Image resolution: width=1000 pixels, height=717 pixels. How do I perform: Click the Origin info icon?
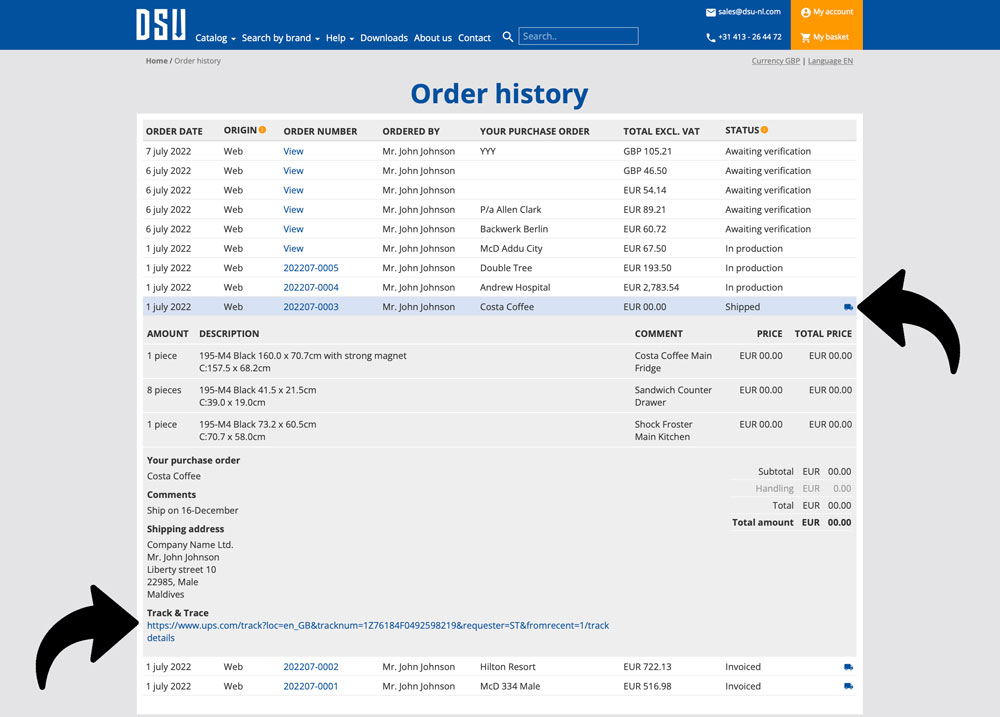click(x=262, y=130)
